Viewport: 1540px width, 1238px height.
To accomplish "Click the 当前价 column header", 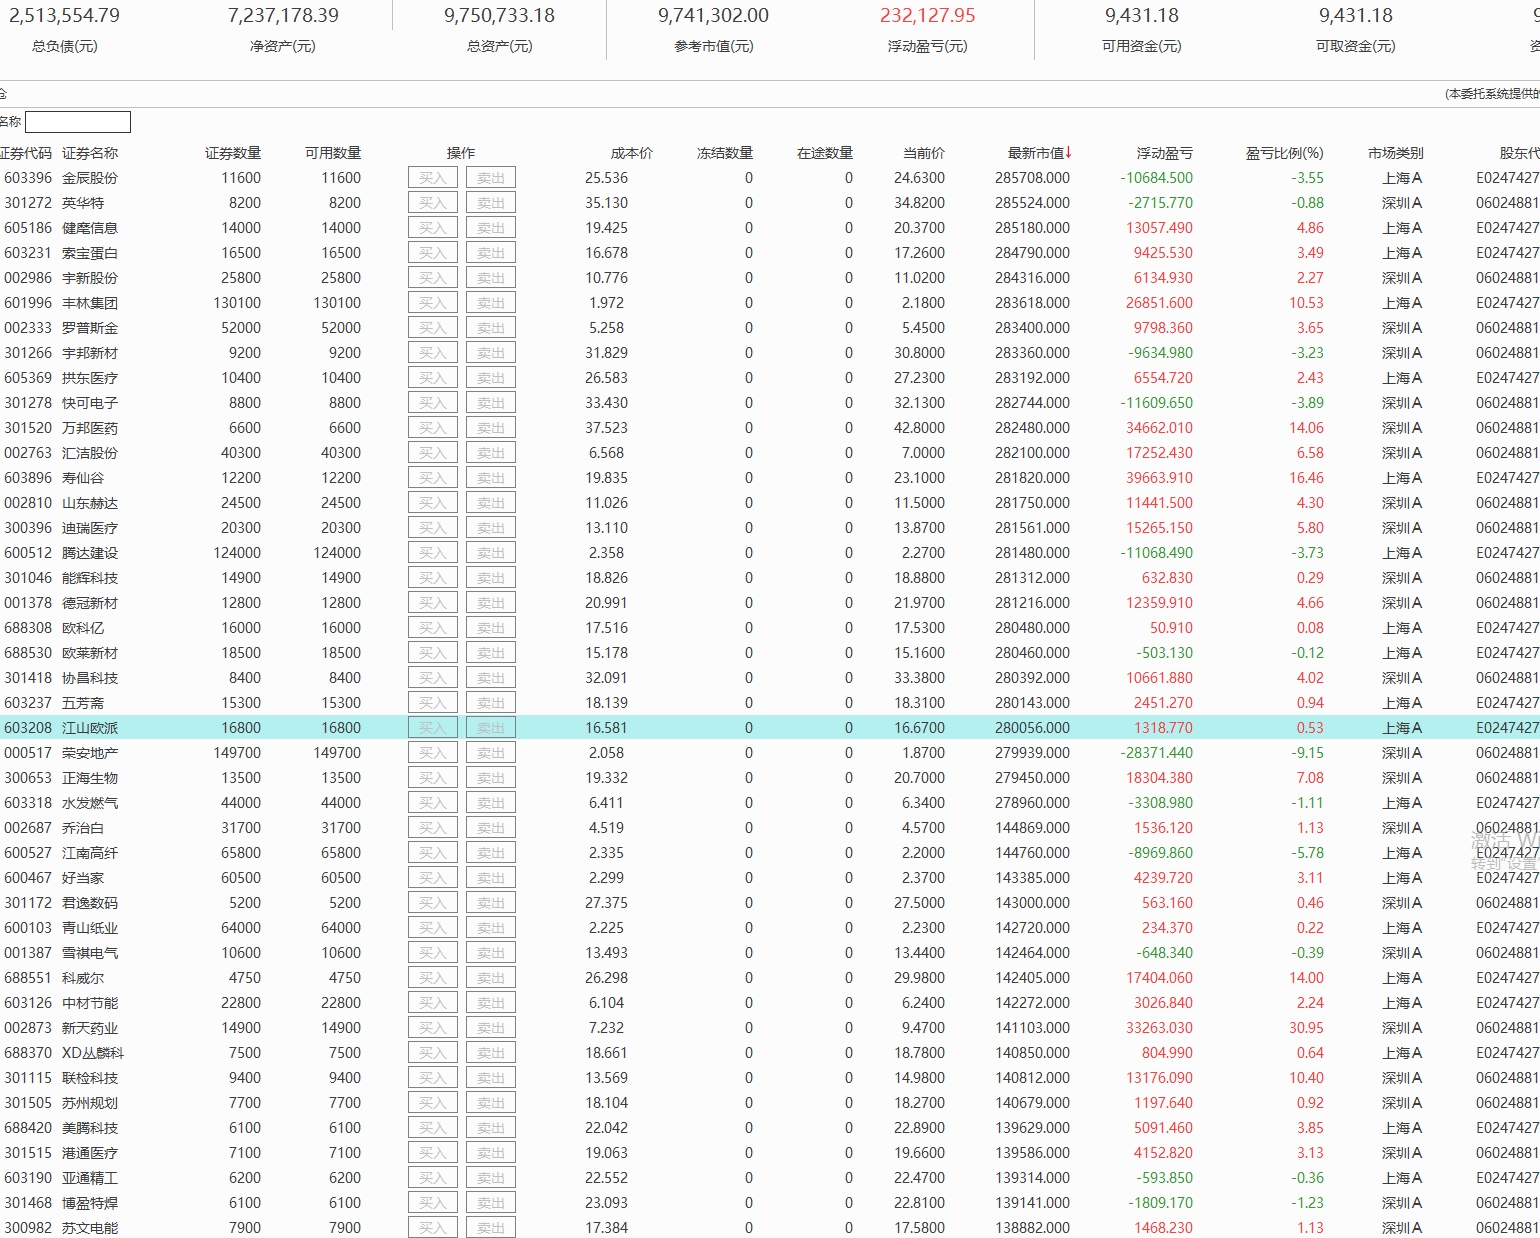I will [x=923, y=153].
